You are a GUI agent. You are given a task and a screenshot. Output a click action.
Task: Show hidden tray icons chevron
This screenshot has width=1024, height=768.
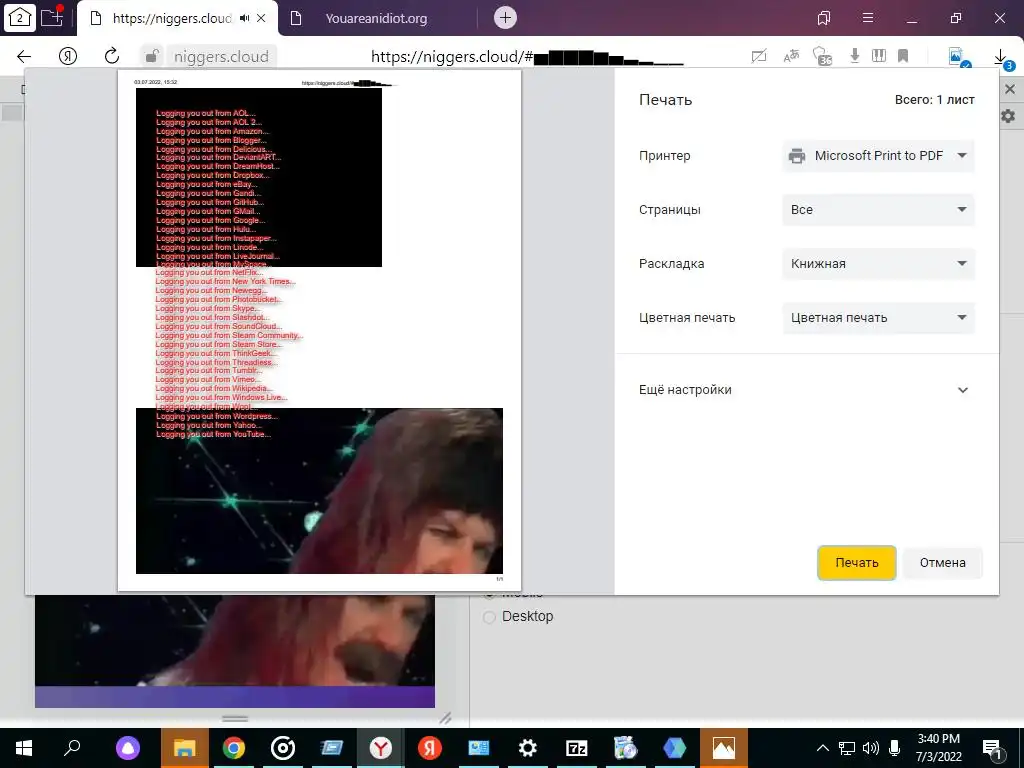(823, 748)
